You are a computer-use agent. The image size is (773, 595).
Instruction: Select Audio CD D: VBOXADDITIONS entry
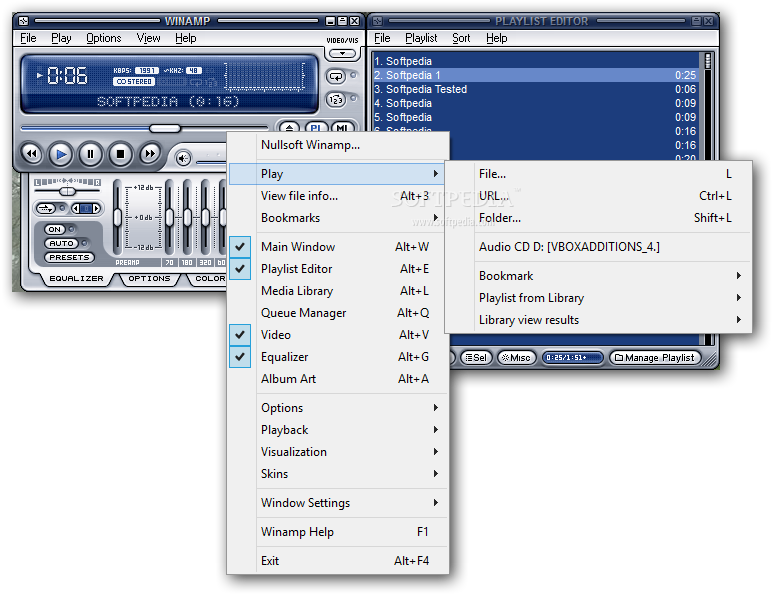point(598,246)
